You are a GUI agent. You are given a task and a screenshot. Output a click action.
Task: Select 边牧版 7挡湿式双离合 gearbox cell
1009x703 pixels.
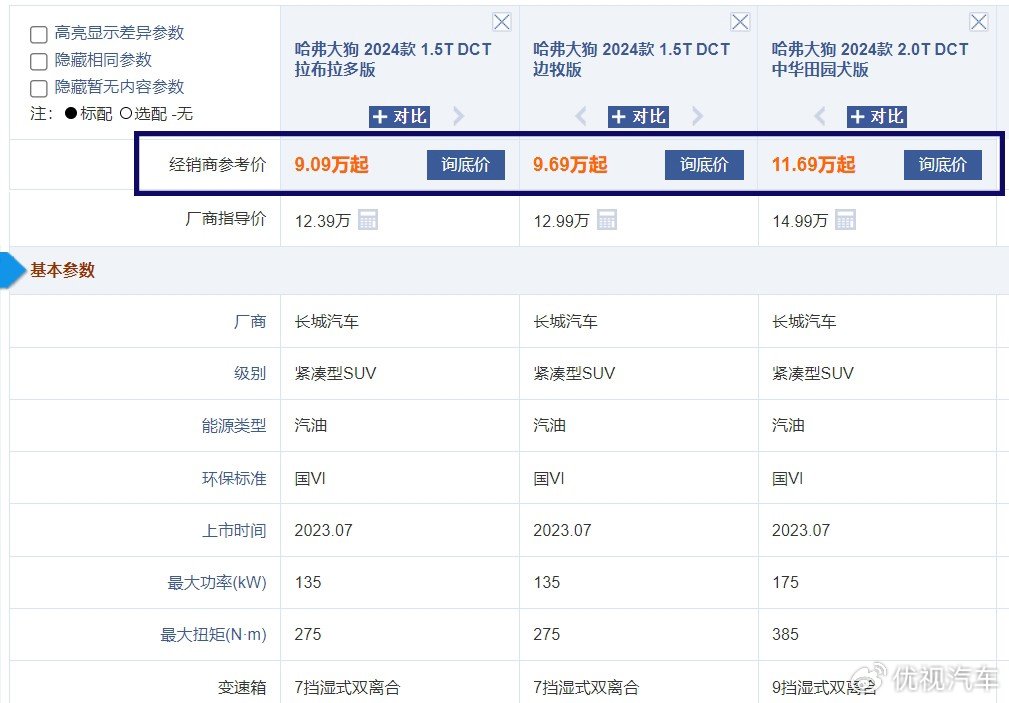coord(586,688)
